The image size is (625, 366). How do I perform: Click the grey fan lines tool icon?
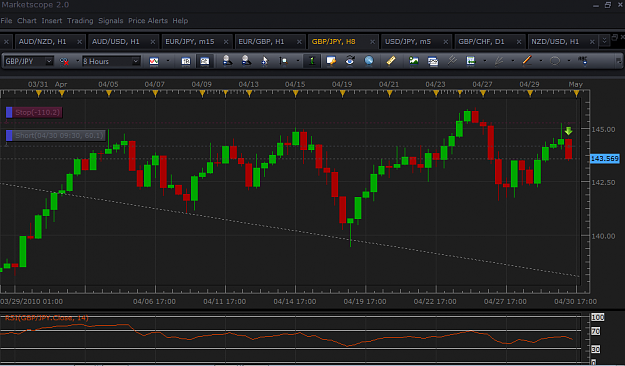click(x=499, y=61)
